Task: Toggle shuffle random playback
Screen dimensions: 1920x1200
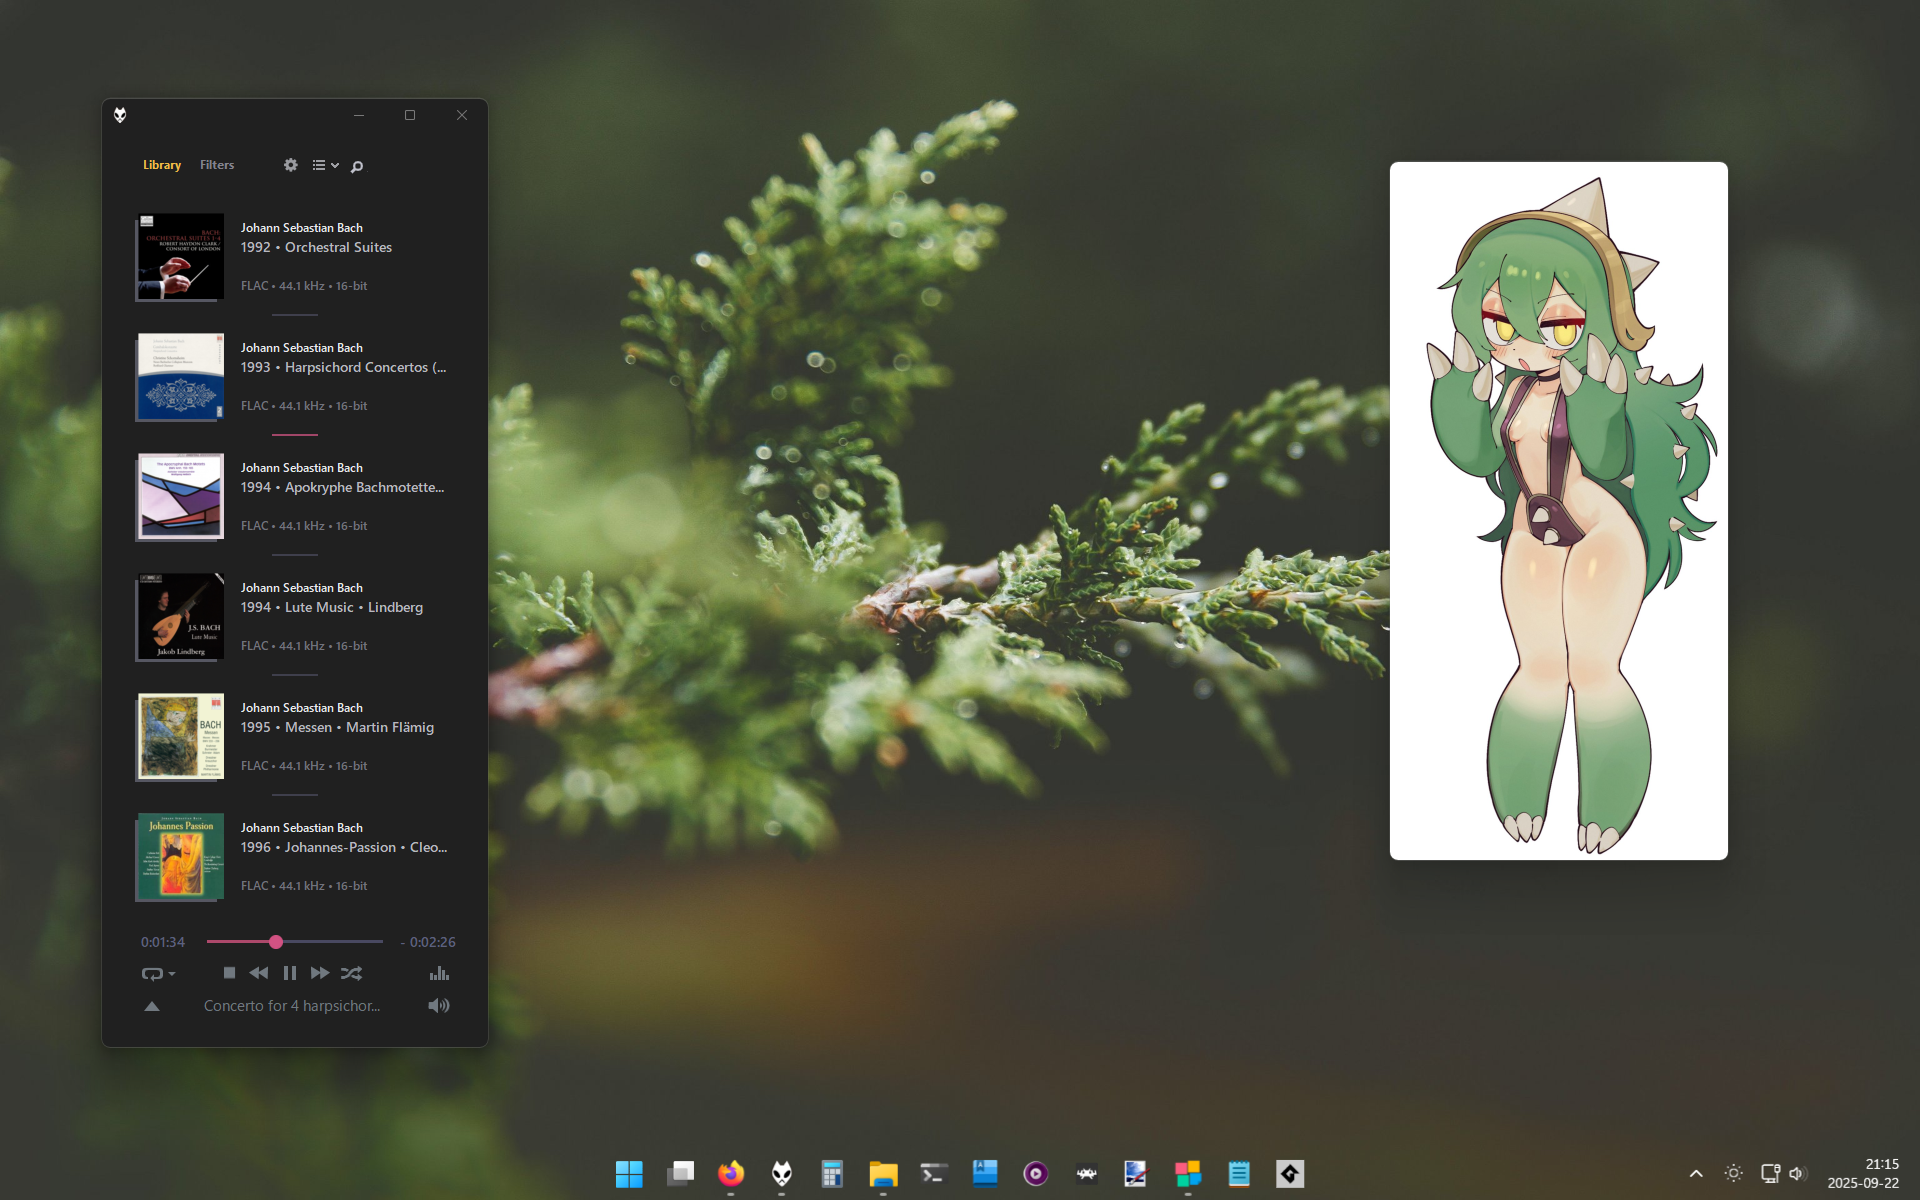Action: pos(351,973)
